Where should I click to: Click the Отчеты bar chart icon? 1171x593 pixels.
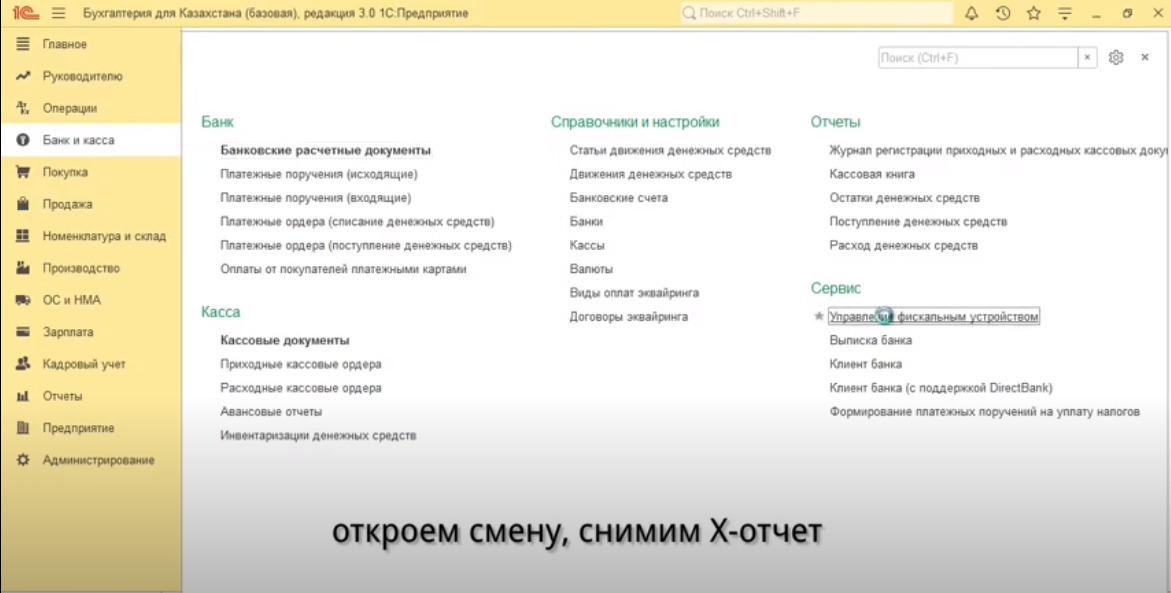23,396
